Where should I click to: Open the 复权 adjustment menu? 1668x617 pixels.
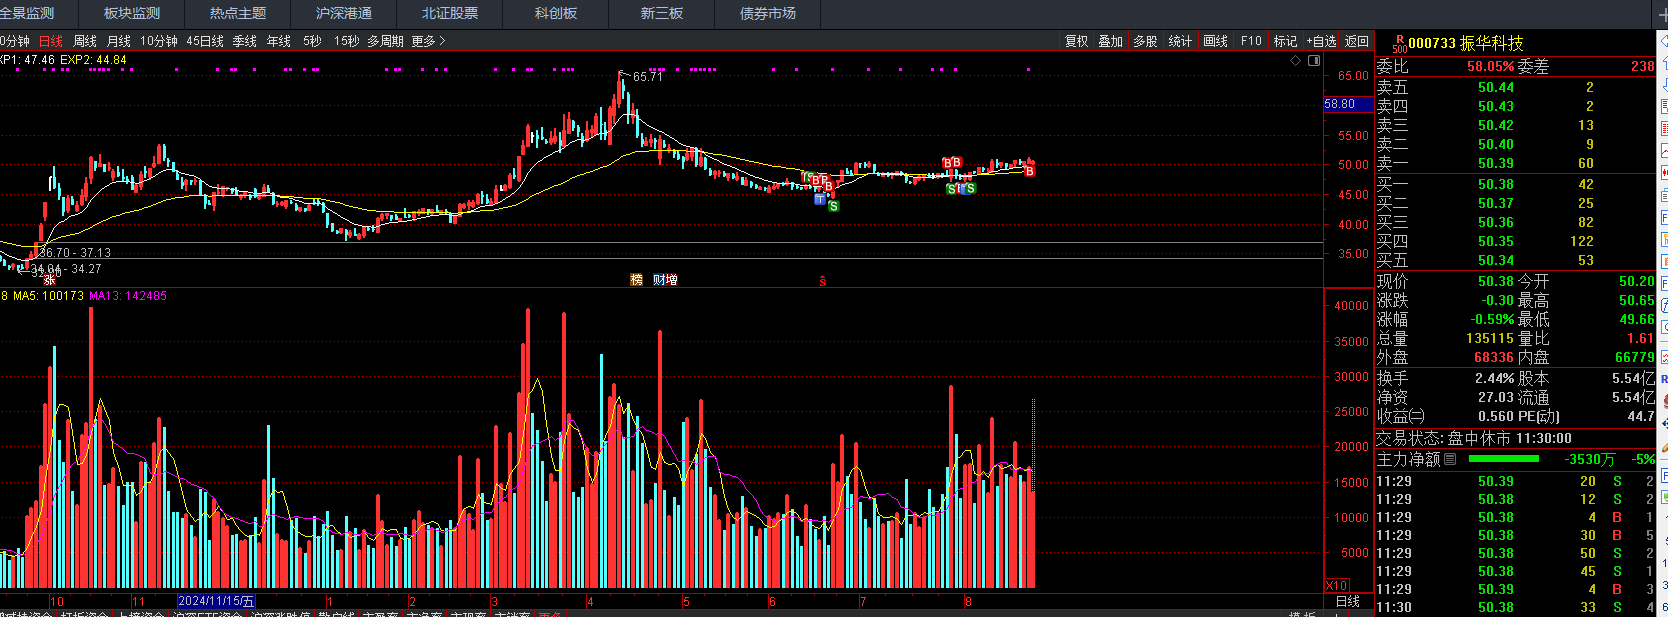coord(1077,41)
